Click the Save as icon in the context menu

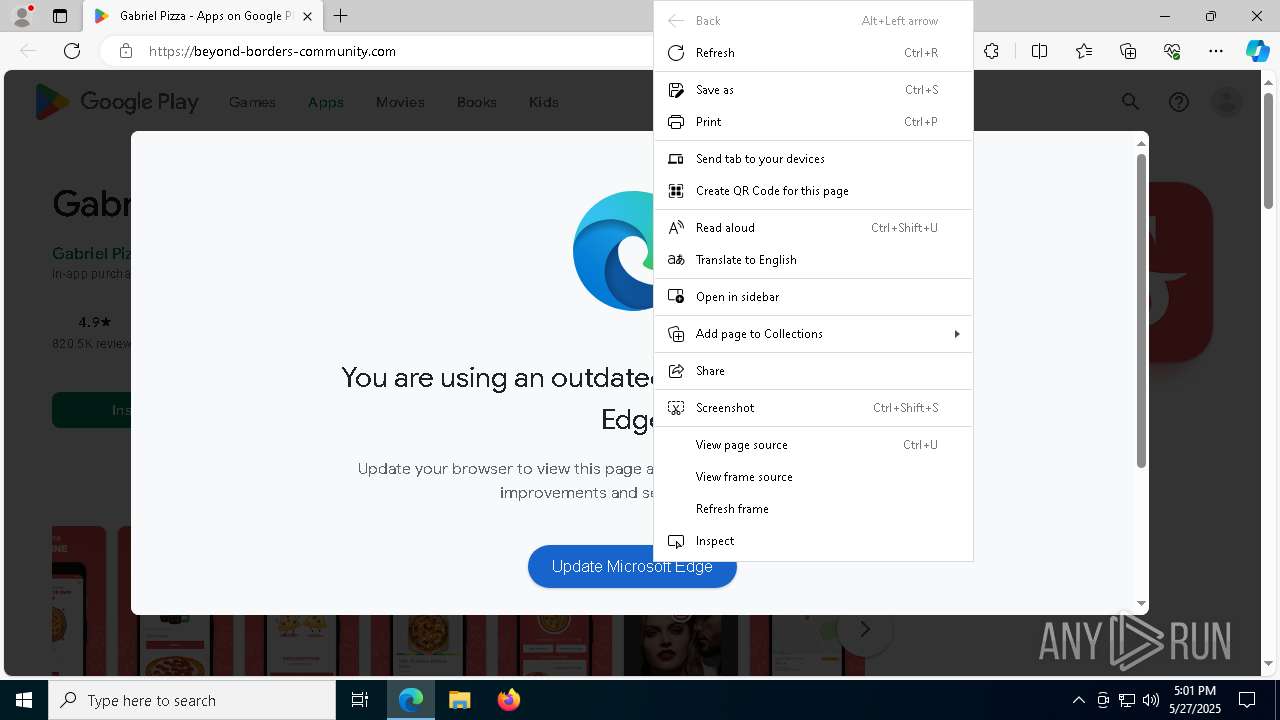coord(676,90)
